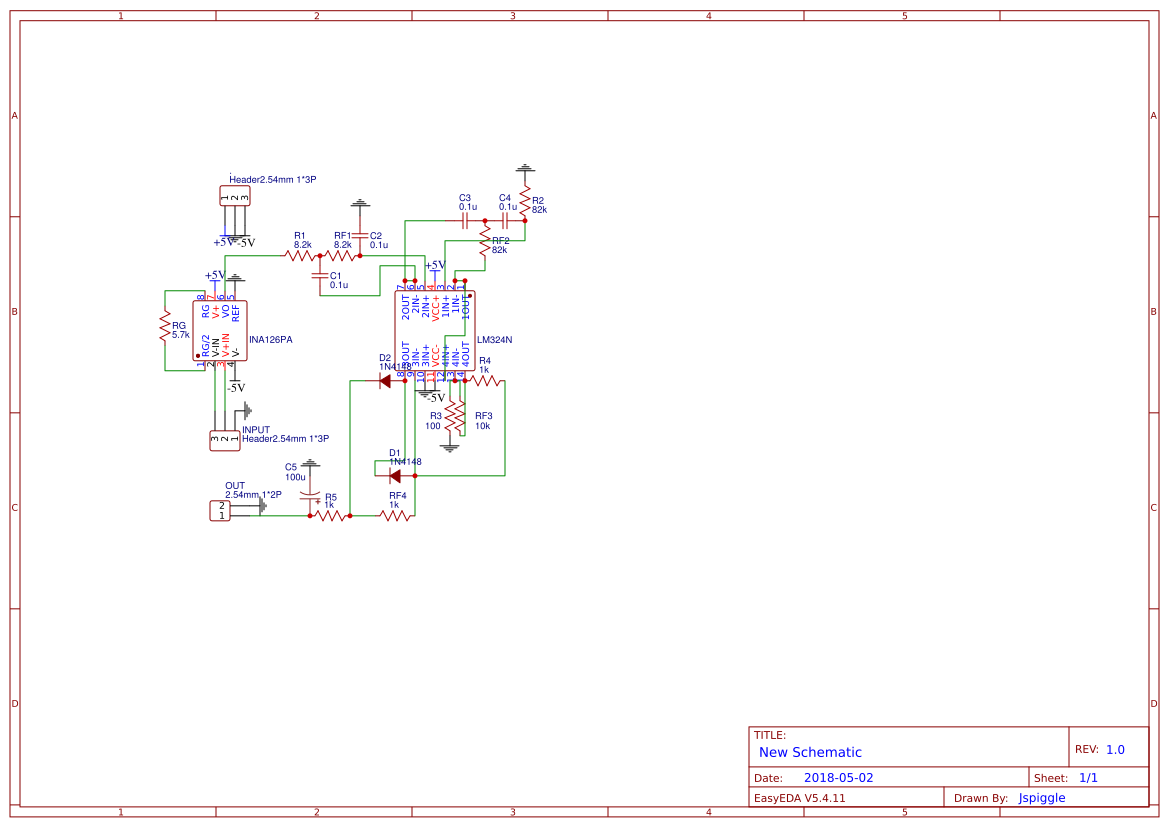1169x827 pixels.
Task: Select the LM324N op-amp symbol
Action: (435, 330)
